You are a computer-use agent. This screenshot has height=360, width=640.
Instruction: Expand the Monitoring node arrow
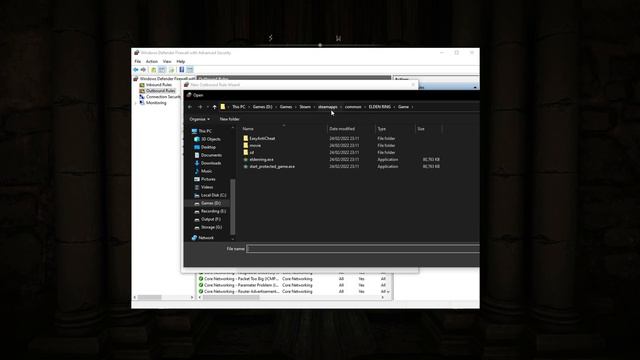click(136, 103)
